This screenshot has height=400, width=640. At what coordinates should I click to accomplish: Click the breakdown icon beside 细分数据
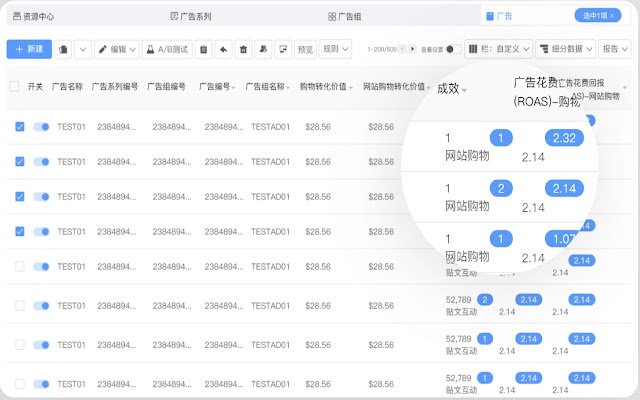[x=544, y=49]
